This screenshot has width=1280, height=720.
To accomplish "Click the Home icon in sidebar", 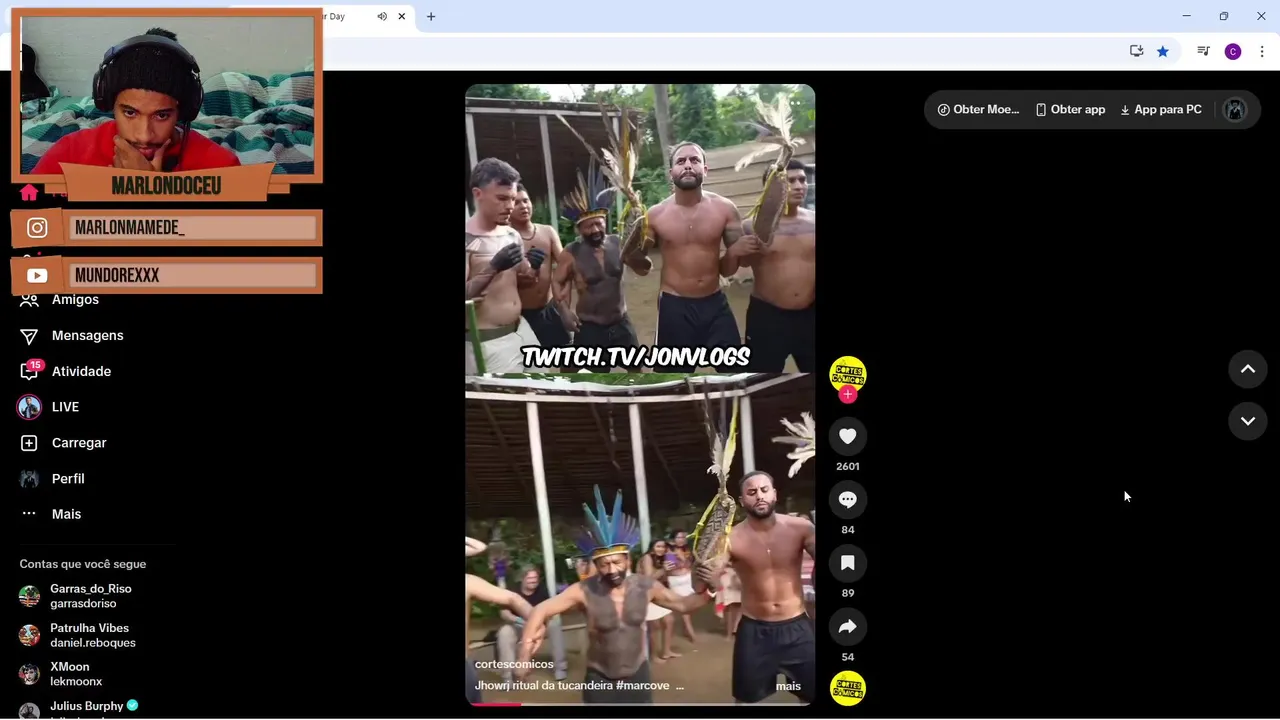I will pos(29,192).
